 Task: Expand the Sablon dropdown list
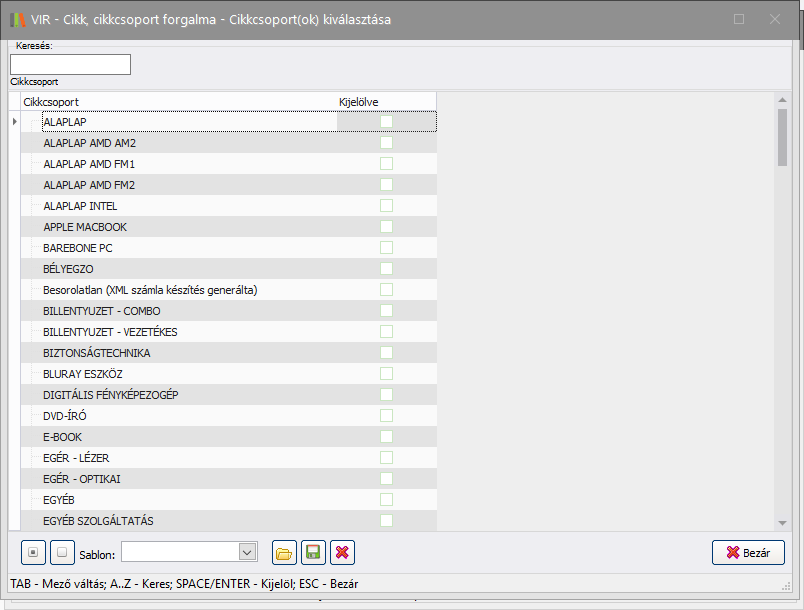click(x=247, y=552)
